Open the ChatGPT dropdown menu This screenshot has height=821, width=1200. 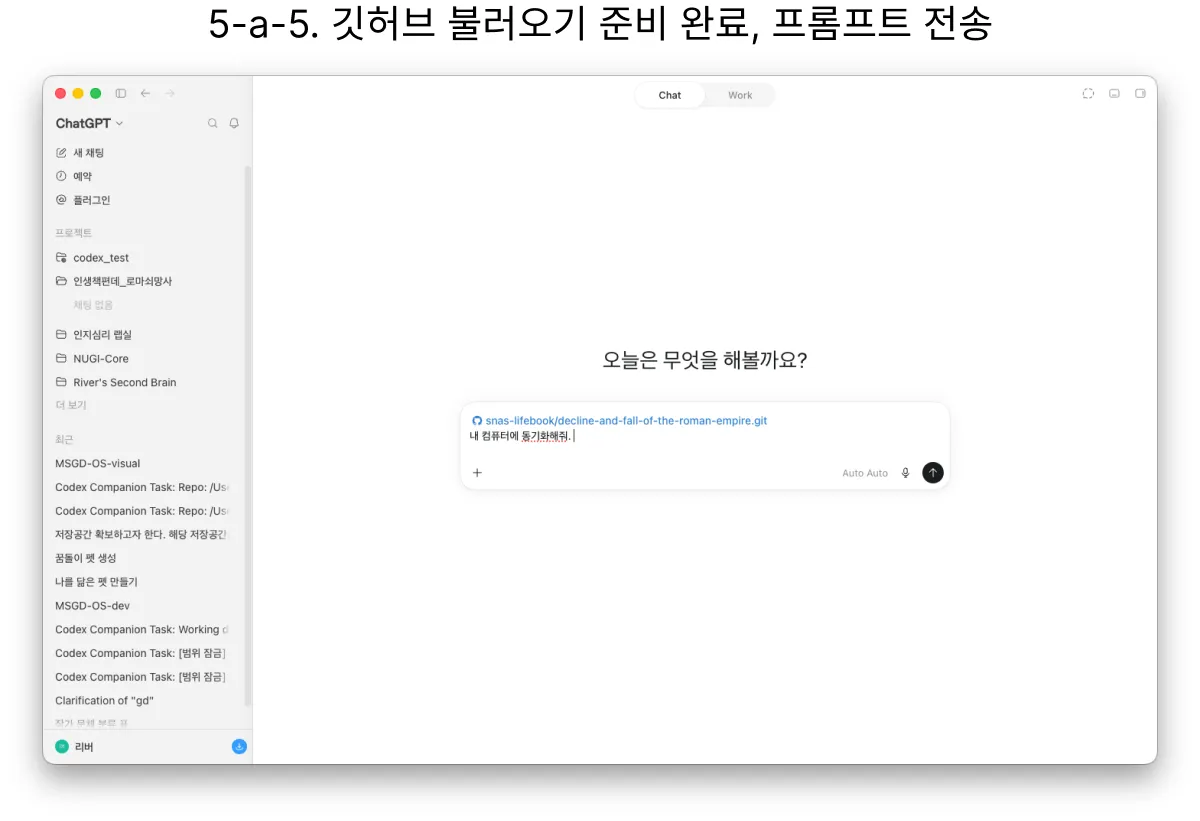[x=89, y=123]
